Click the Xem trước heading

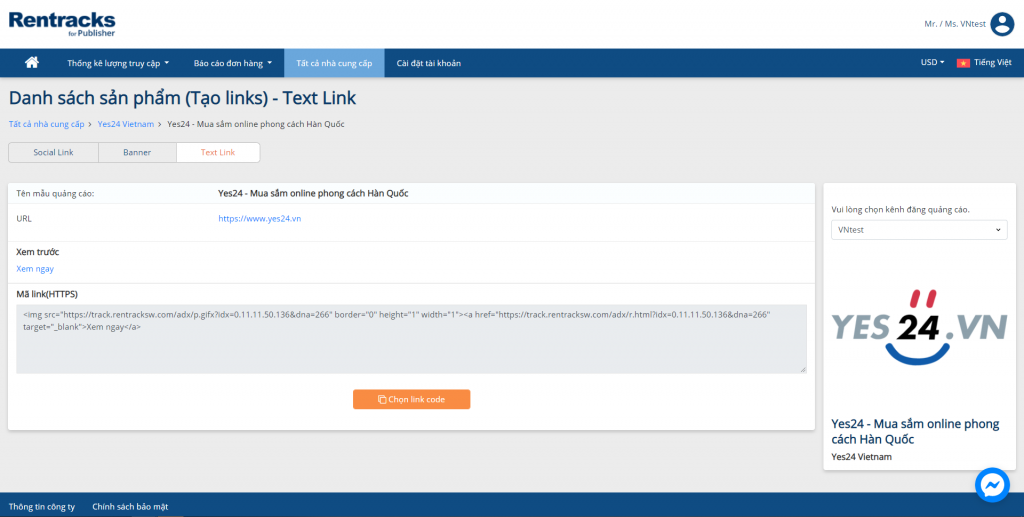click(x=38, y=252)
